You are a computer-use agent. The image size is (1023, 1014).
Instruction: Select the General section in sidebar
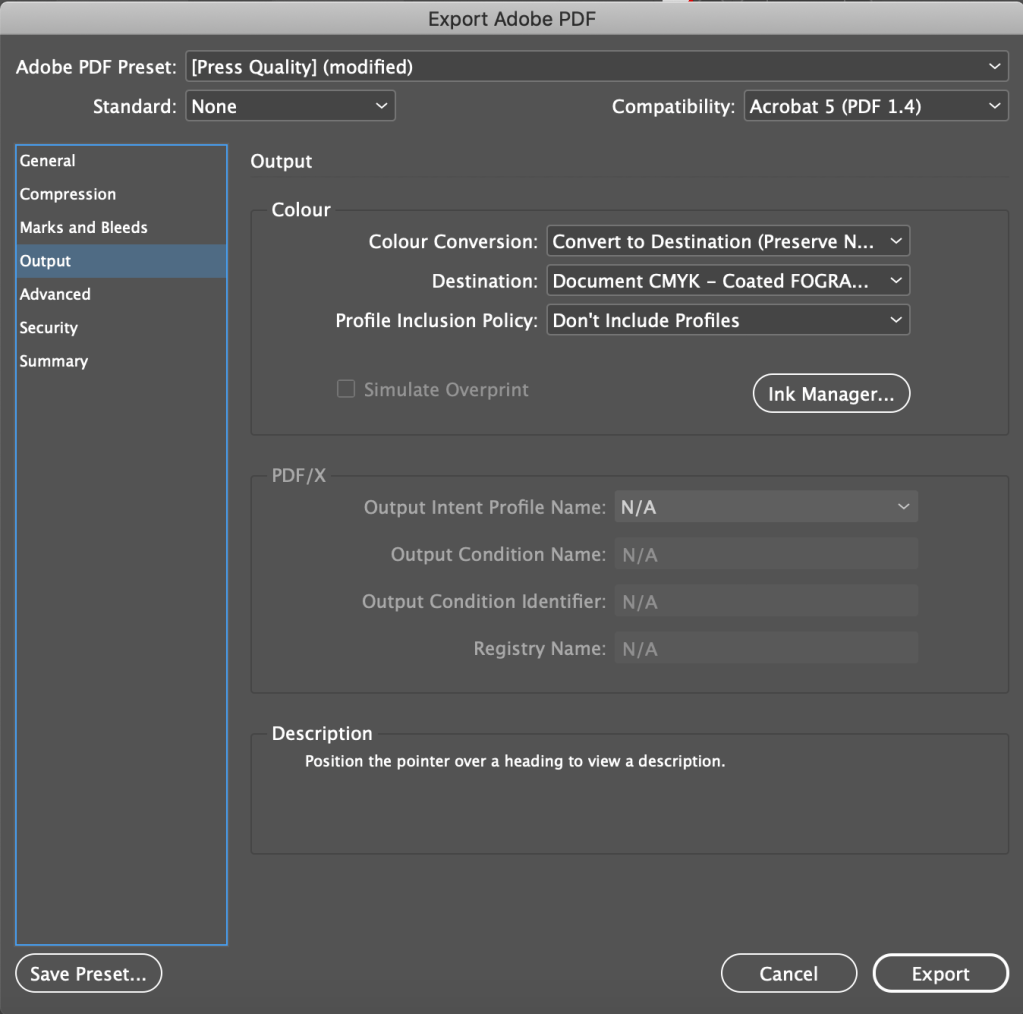[48, 161]
